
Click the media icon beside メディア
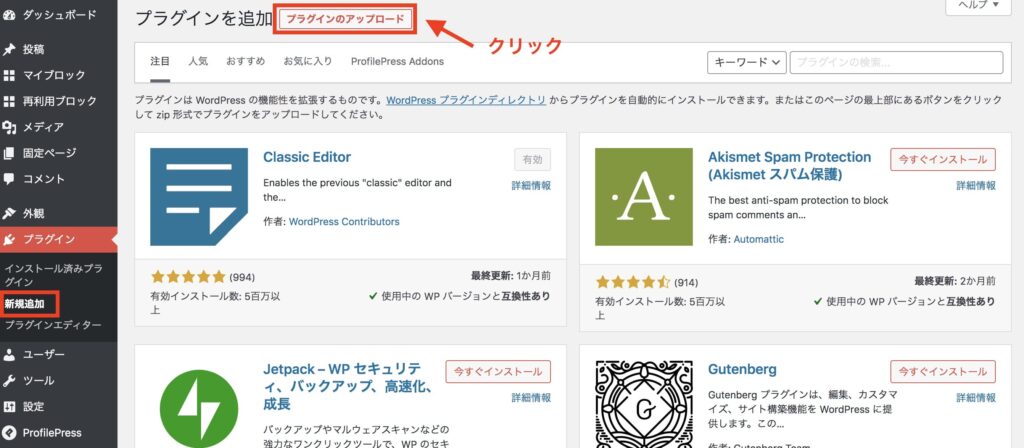pyautogui.click(x=9, y=127)
